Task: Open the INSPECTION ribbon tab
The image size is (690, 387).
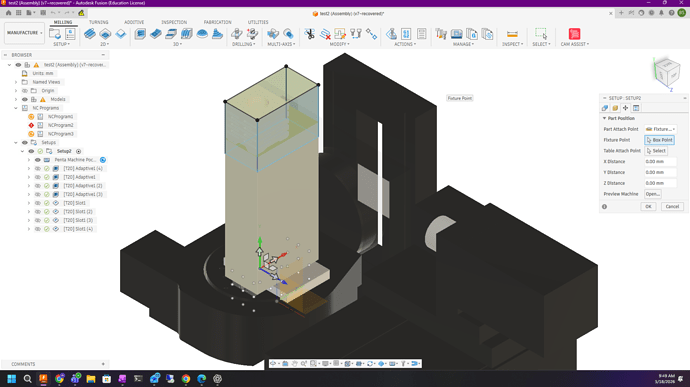Action: pos(174,22)
